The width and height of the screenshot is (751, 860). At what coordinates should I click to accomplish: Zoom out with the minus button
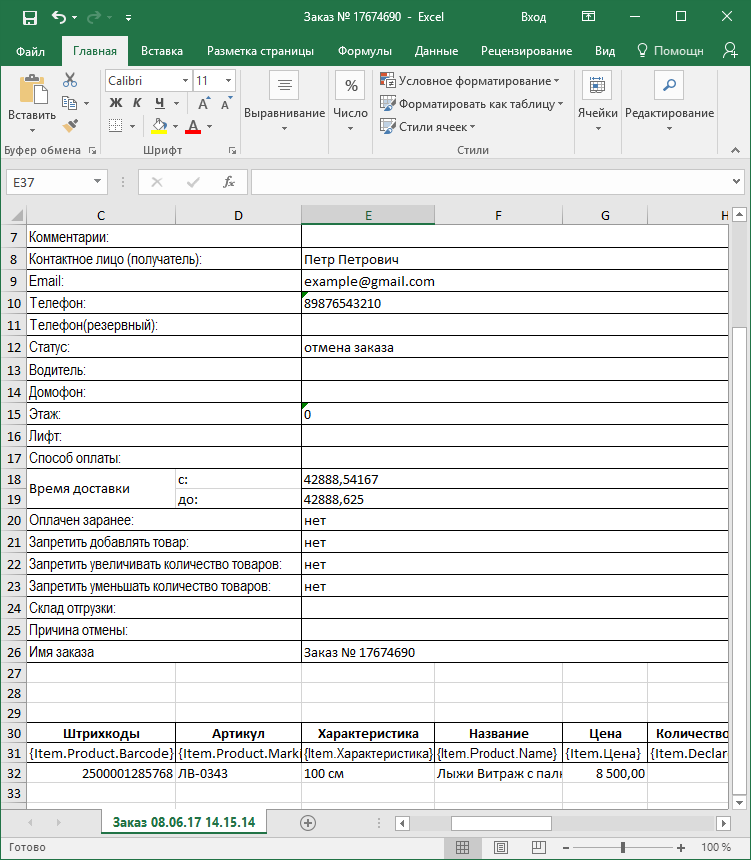[566, 848]
